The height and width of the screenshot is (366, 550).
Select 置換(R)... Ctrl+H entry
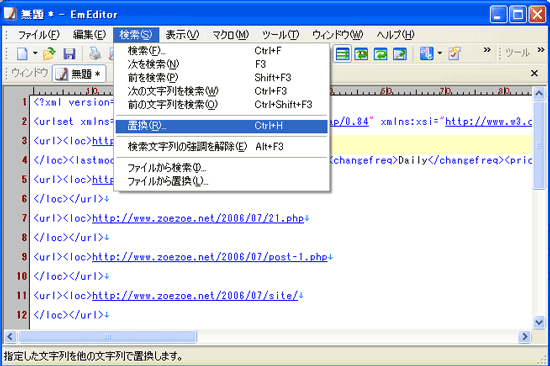(222, 126)
